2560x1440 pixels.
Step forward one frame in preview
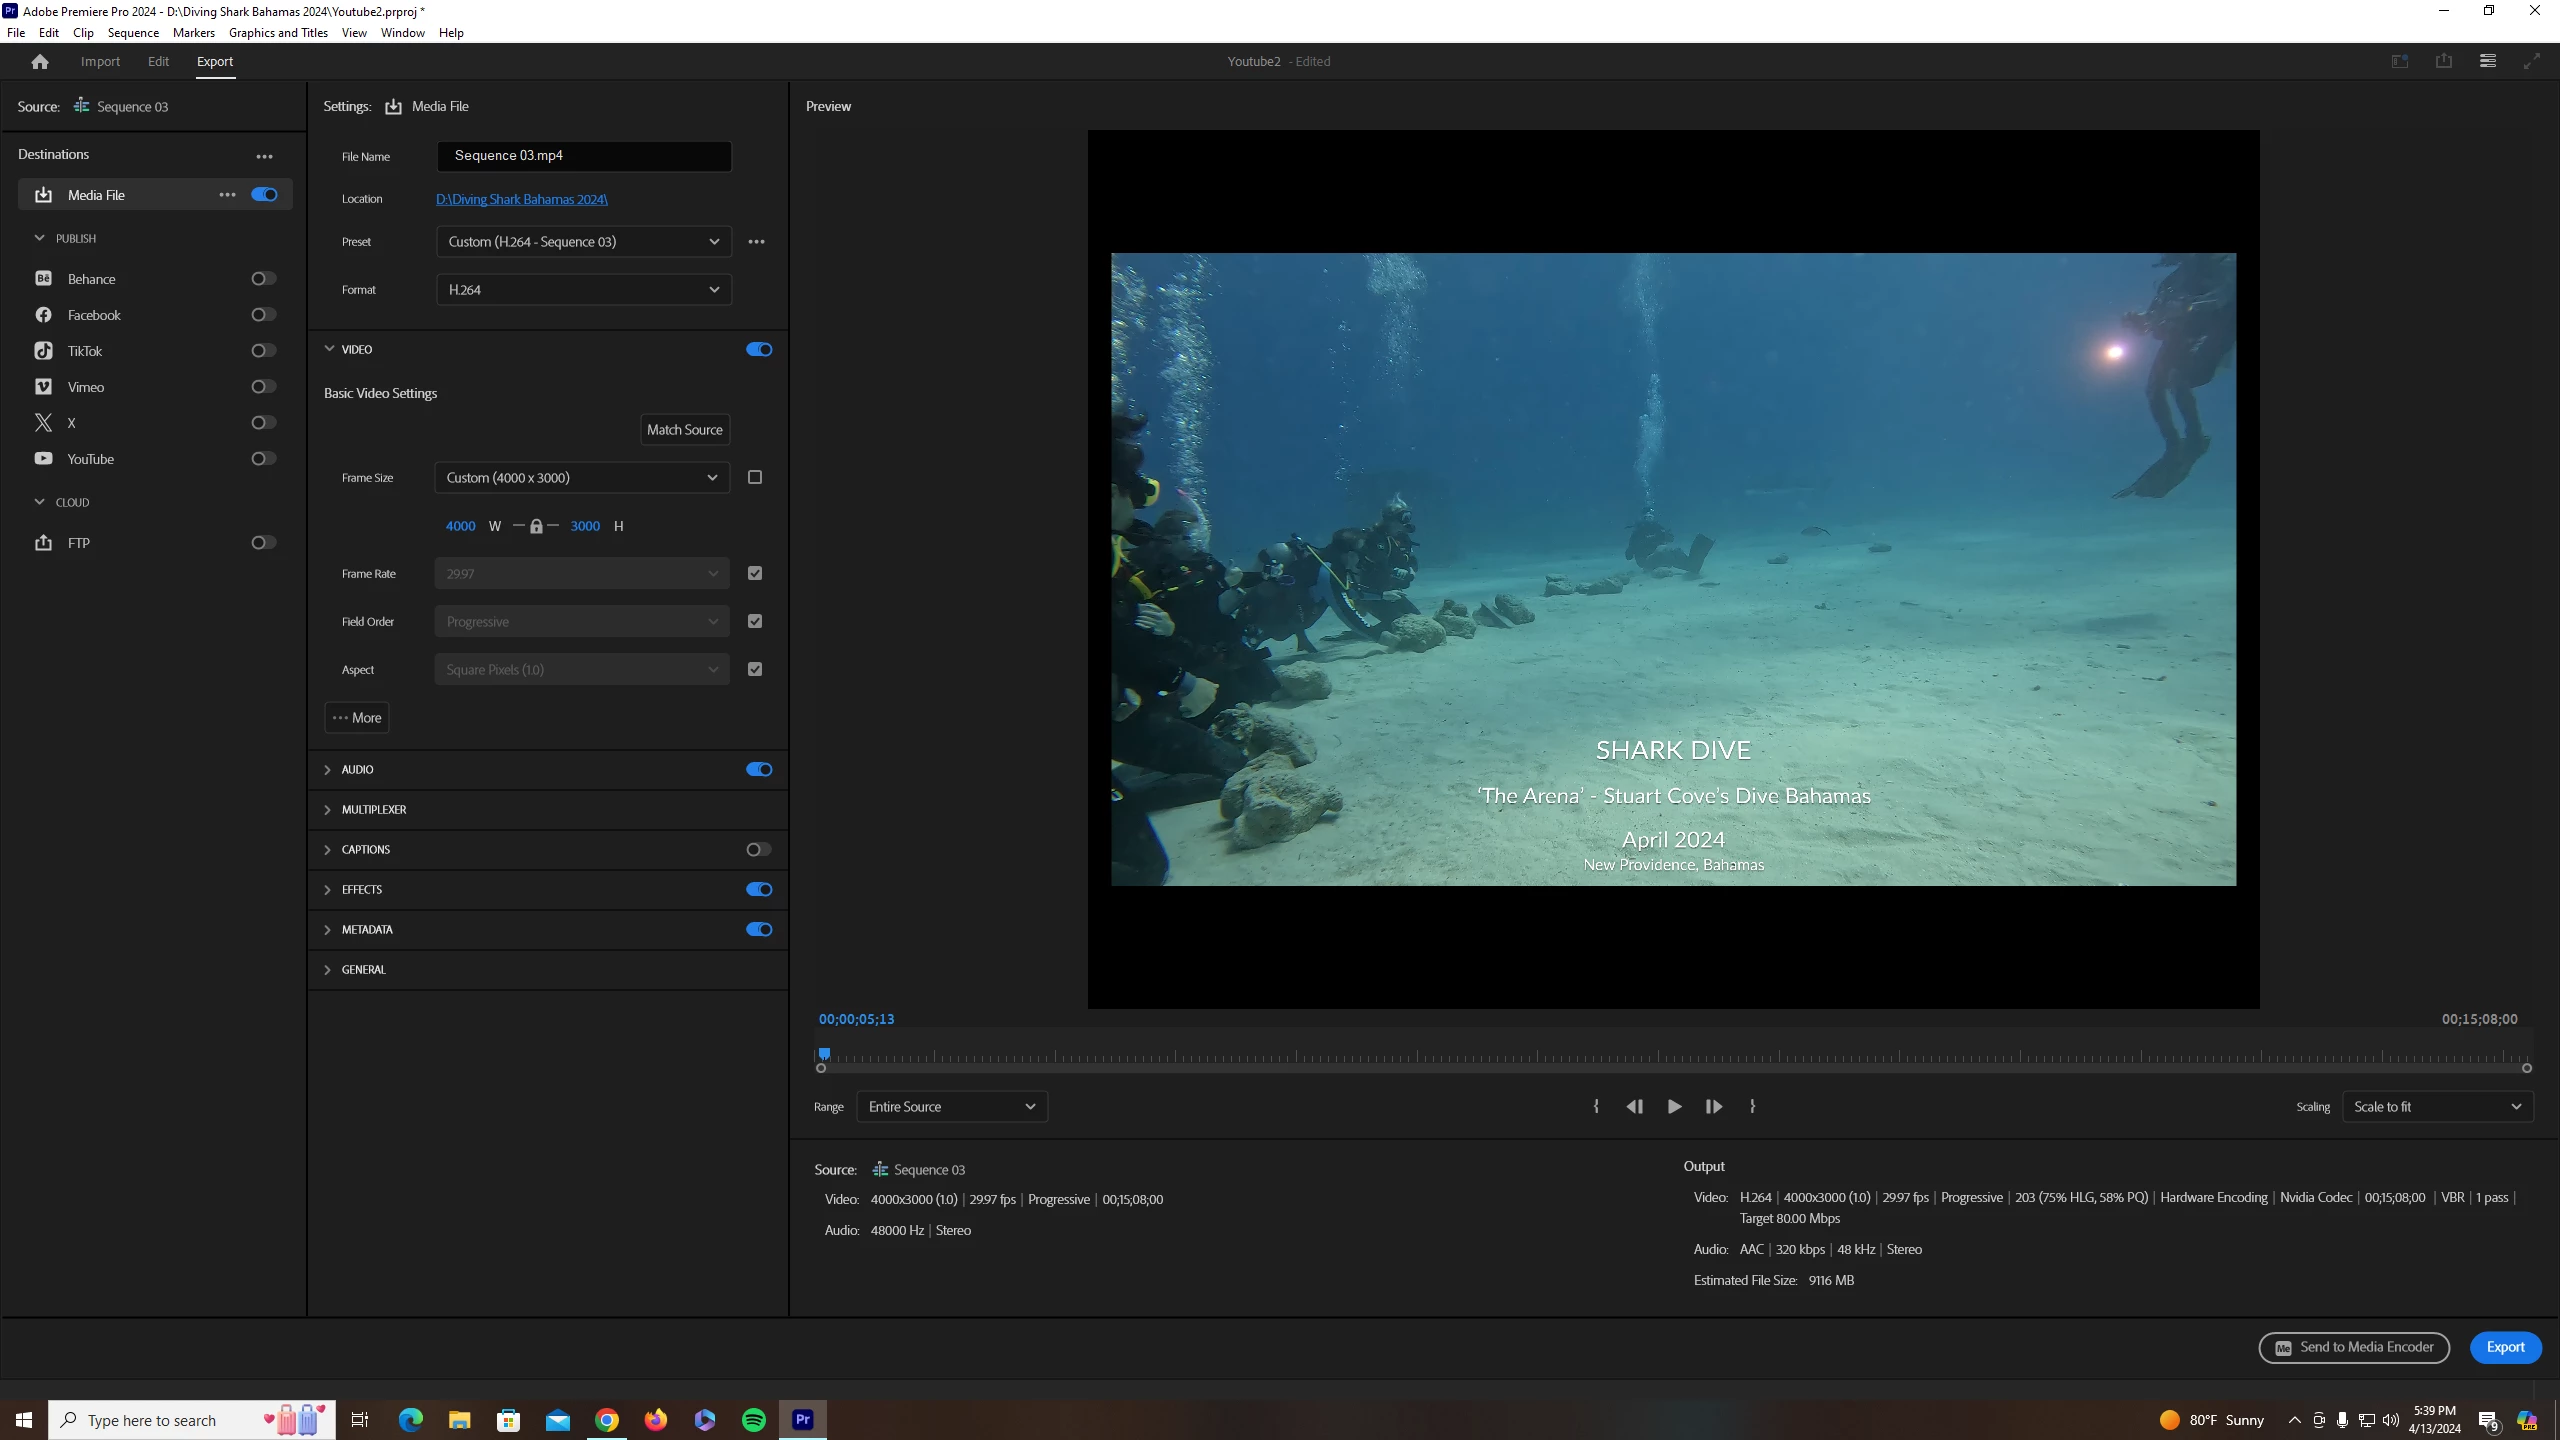[x=1713, y=1106]
